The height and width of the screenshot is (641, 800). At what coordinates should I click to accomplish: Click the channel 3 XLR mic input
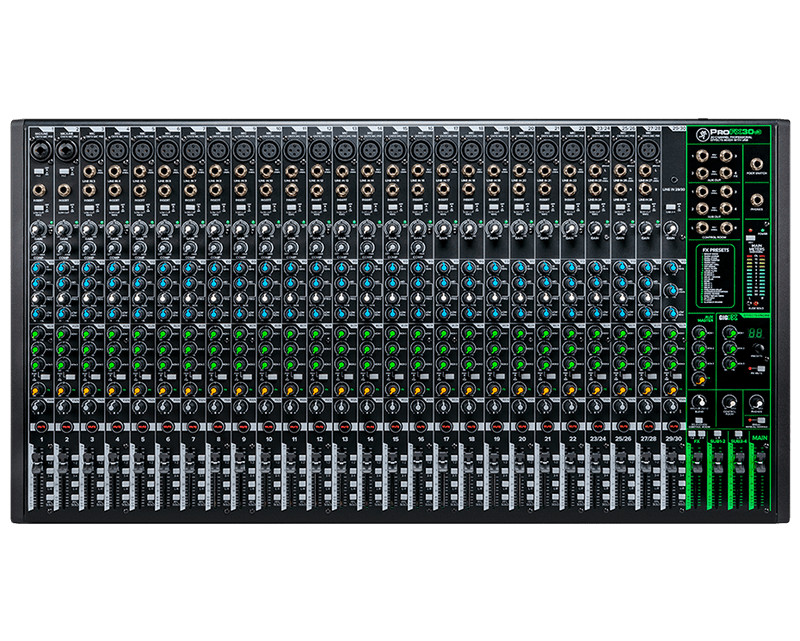click(x=90, y=150)
